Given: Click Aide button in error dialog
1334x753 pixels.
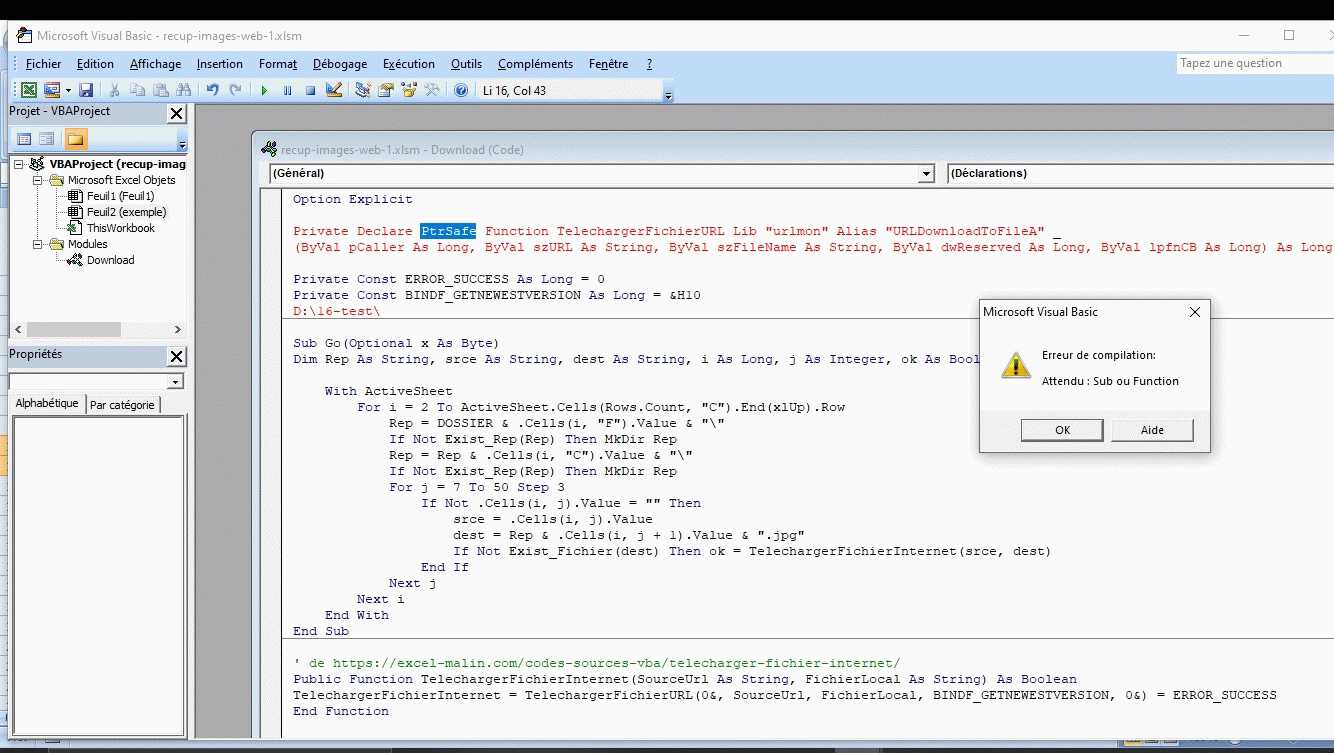Looking at the screenshot, I should (1152, 430).
